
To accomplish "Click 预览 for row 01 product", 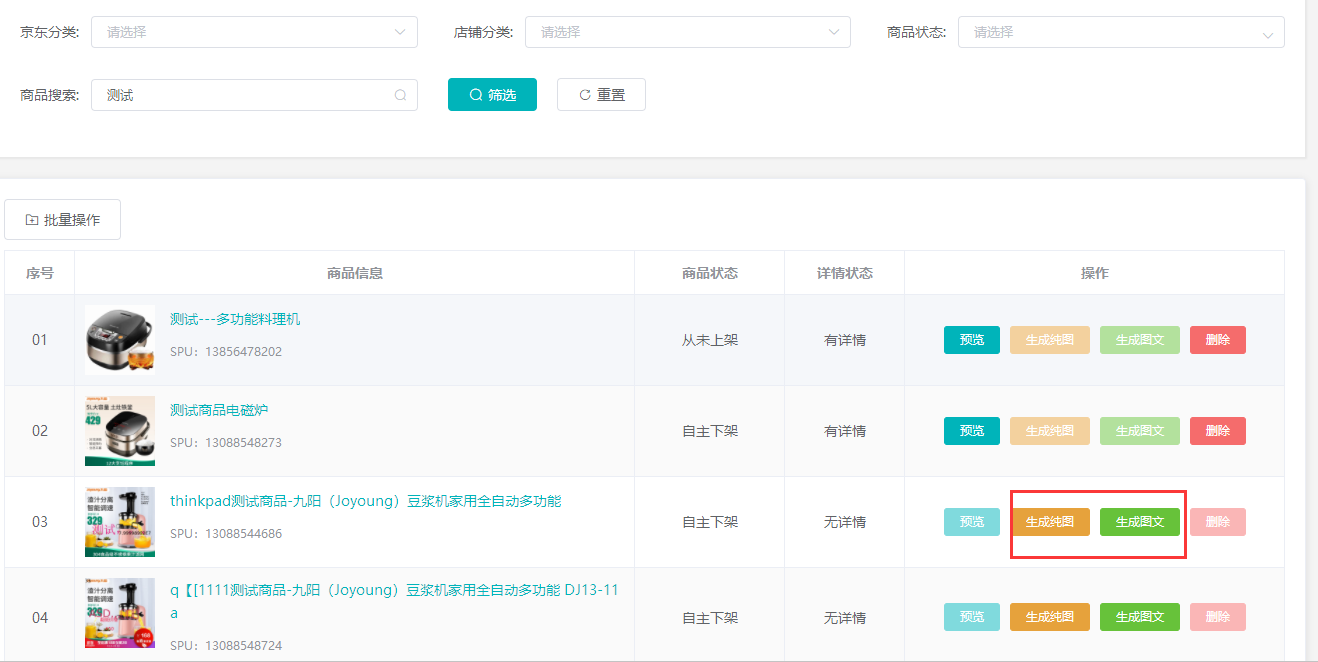I will tap(971, 340).
